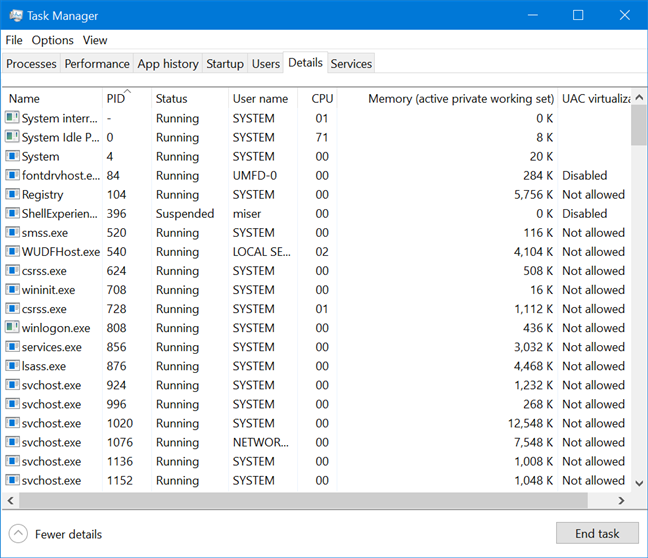
Task: Open the Options menu
Action: (52, 40)
